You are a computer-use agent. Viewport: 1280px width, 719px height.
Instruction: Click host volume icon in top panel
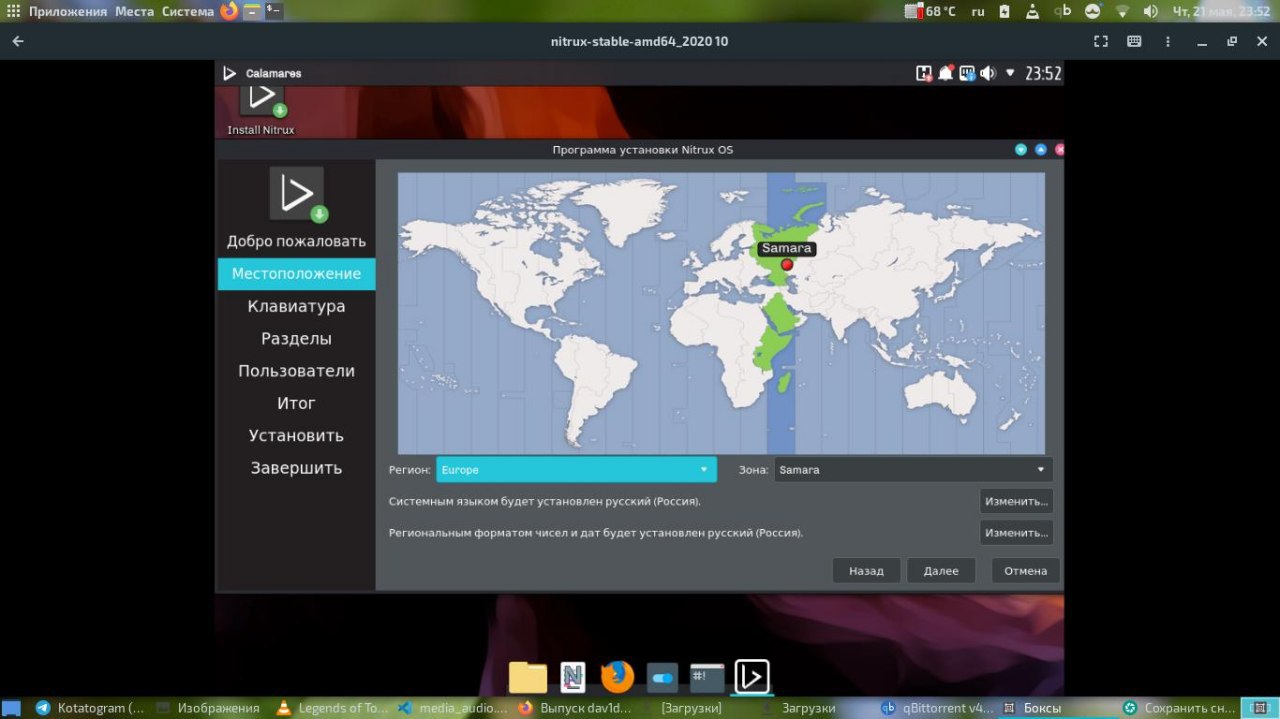click(1150, 11)
